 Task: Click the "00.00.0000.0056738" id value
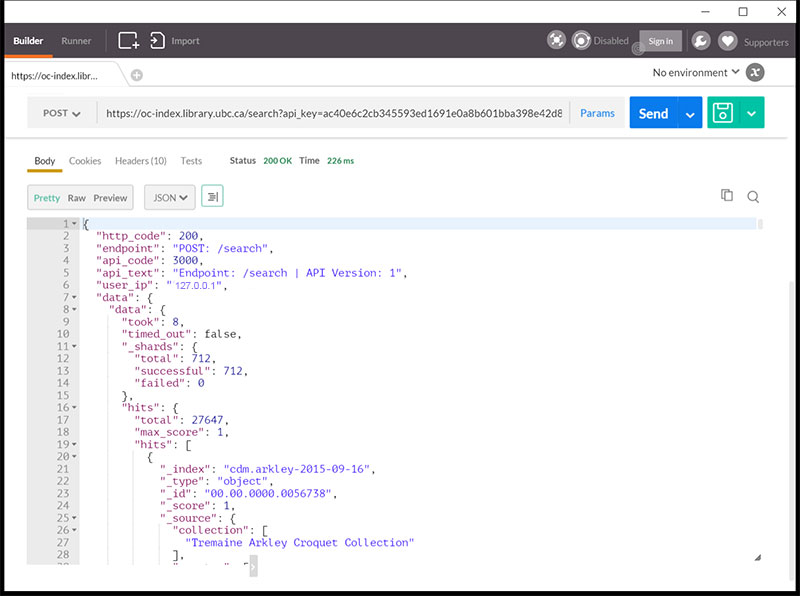coord(268,493)
